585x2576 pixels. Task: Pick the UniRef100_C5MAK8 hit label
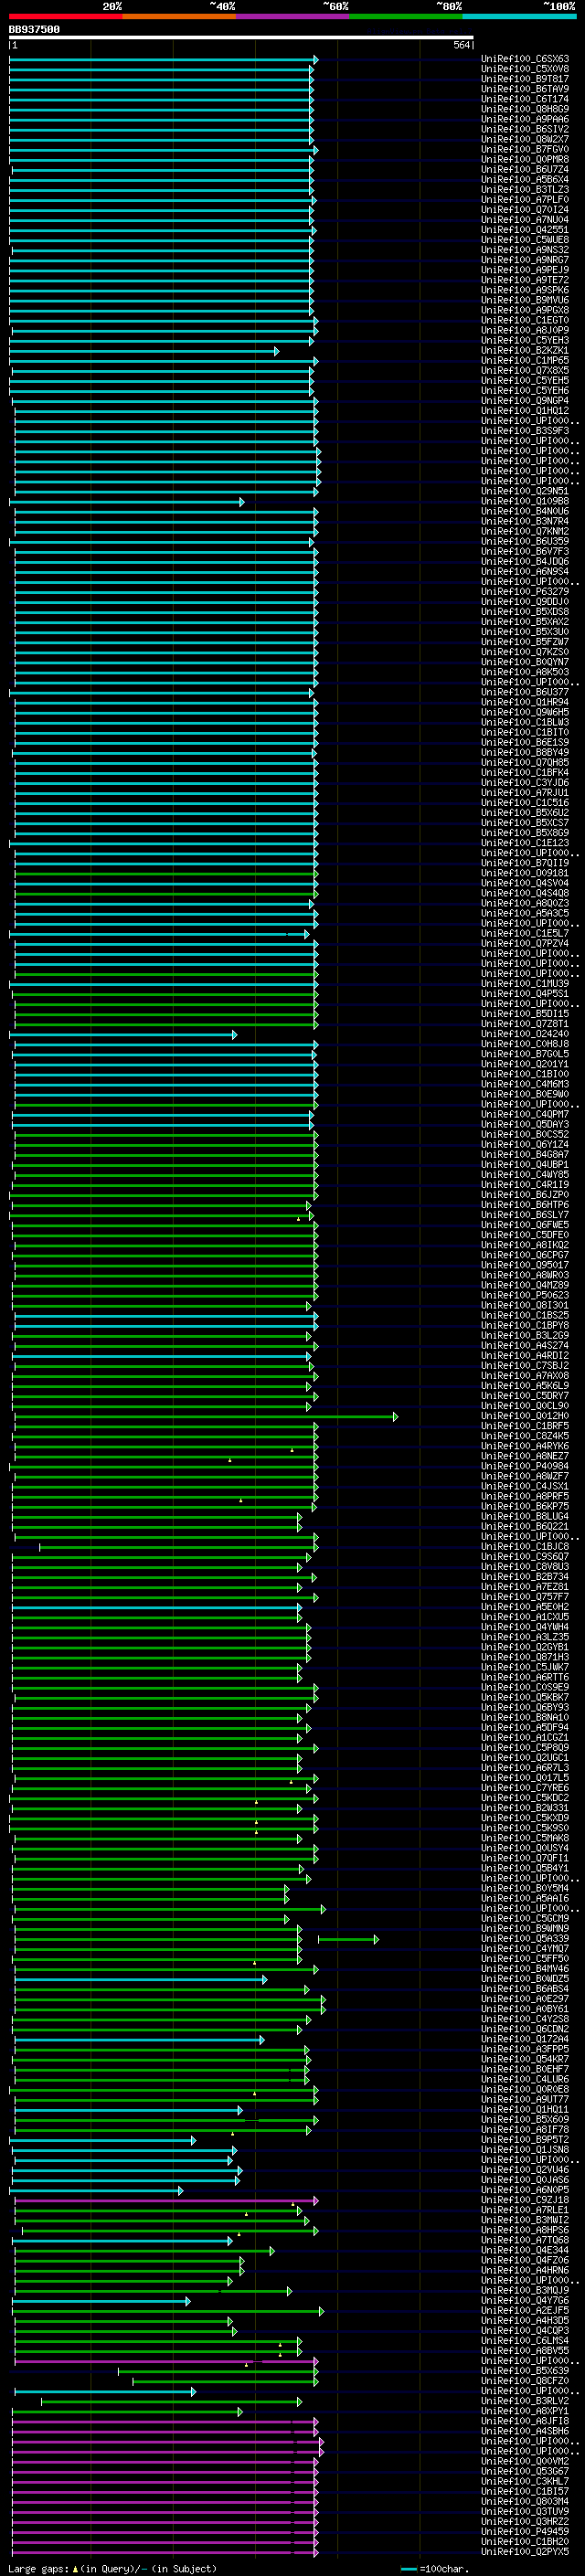click(525, 1838)
